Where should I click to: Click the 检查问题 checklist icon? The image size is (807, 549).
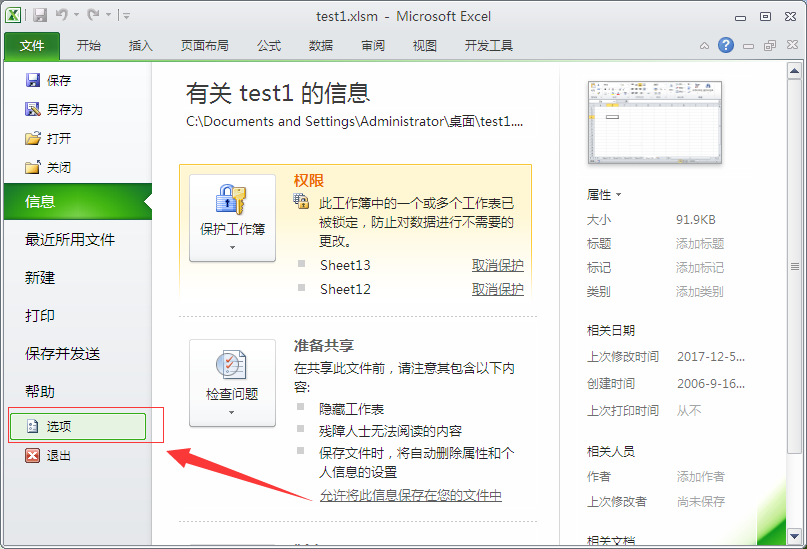coord(231,365)
